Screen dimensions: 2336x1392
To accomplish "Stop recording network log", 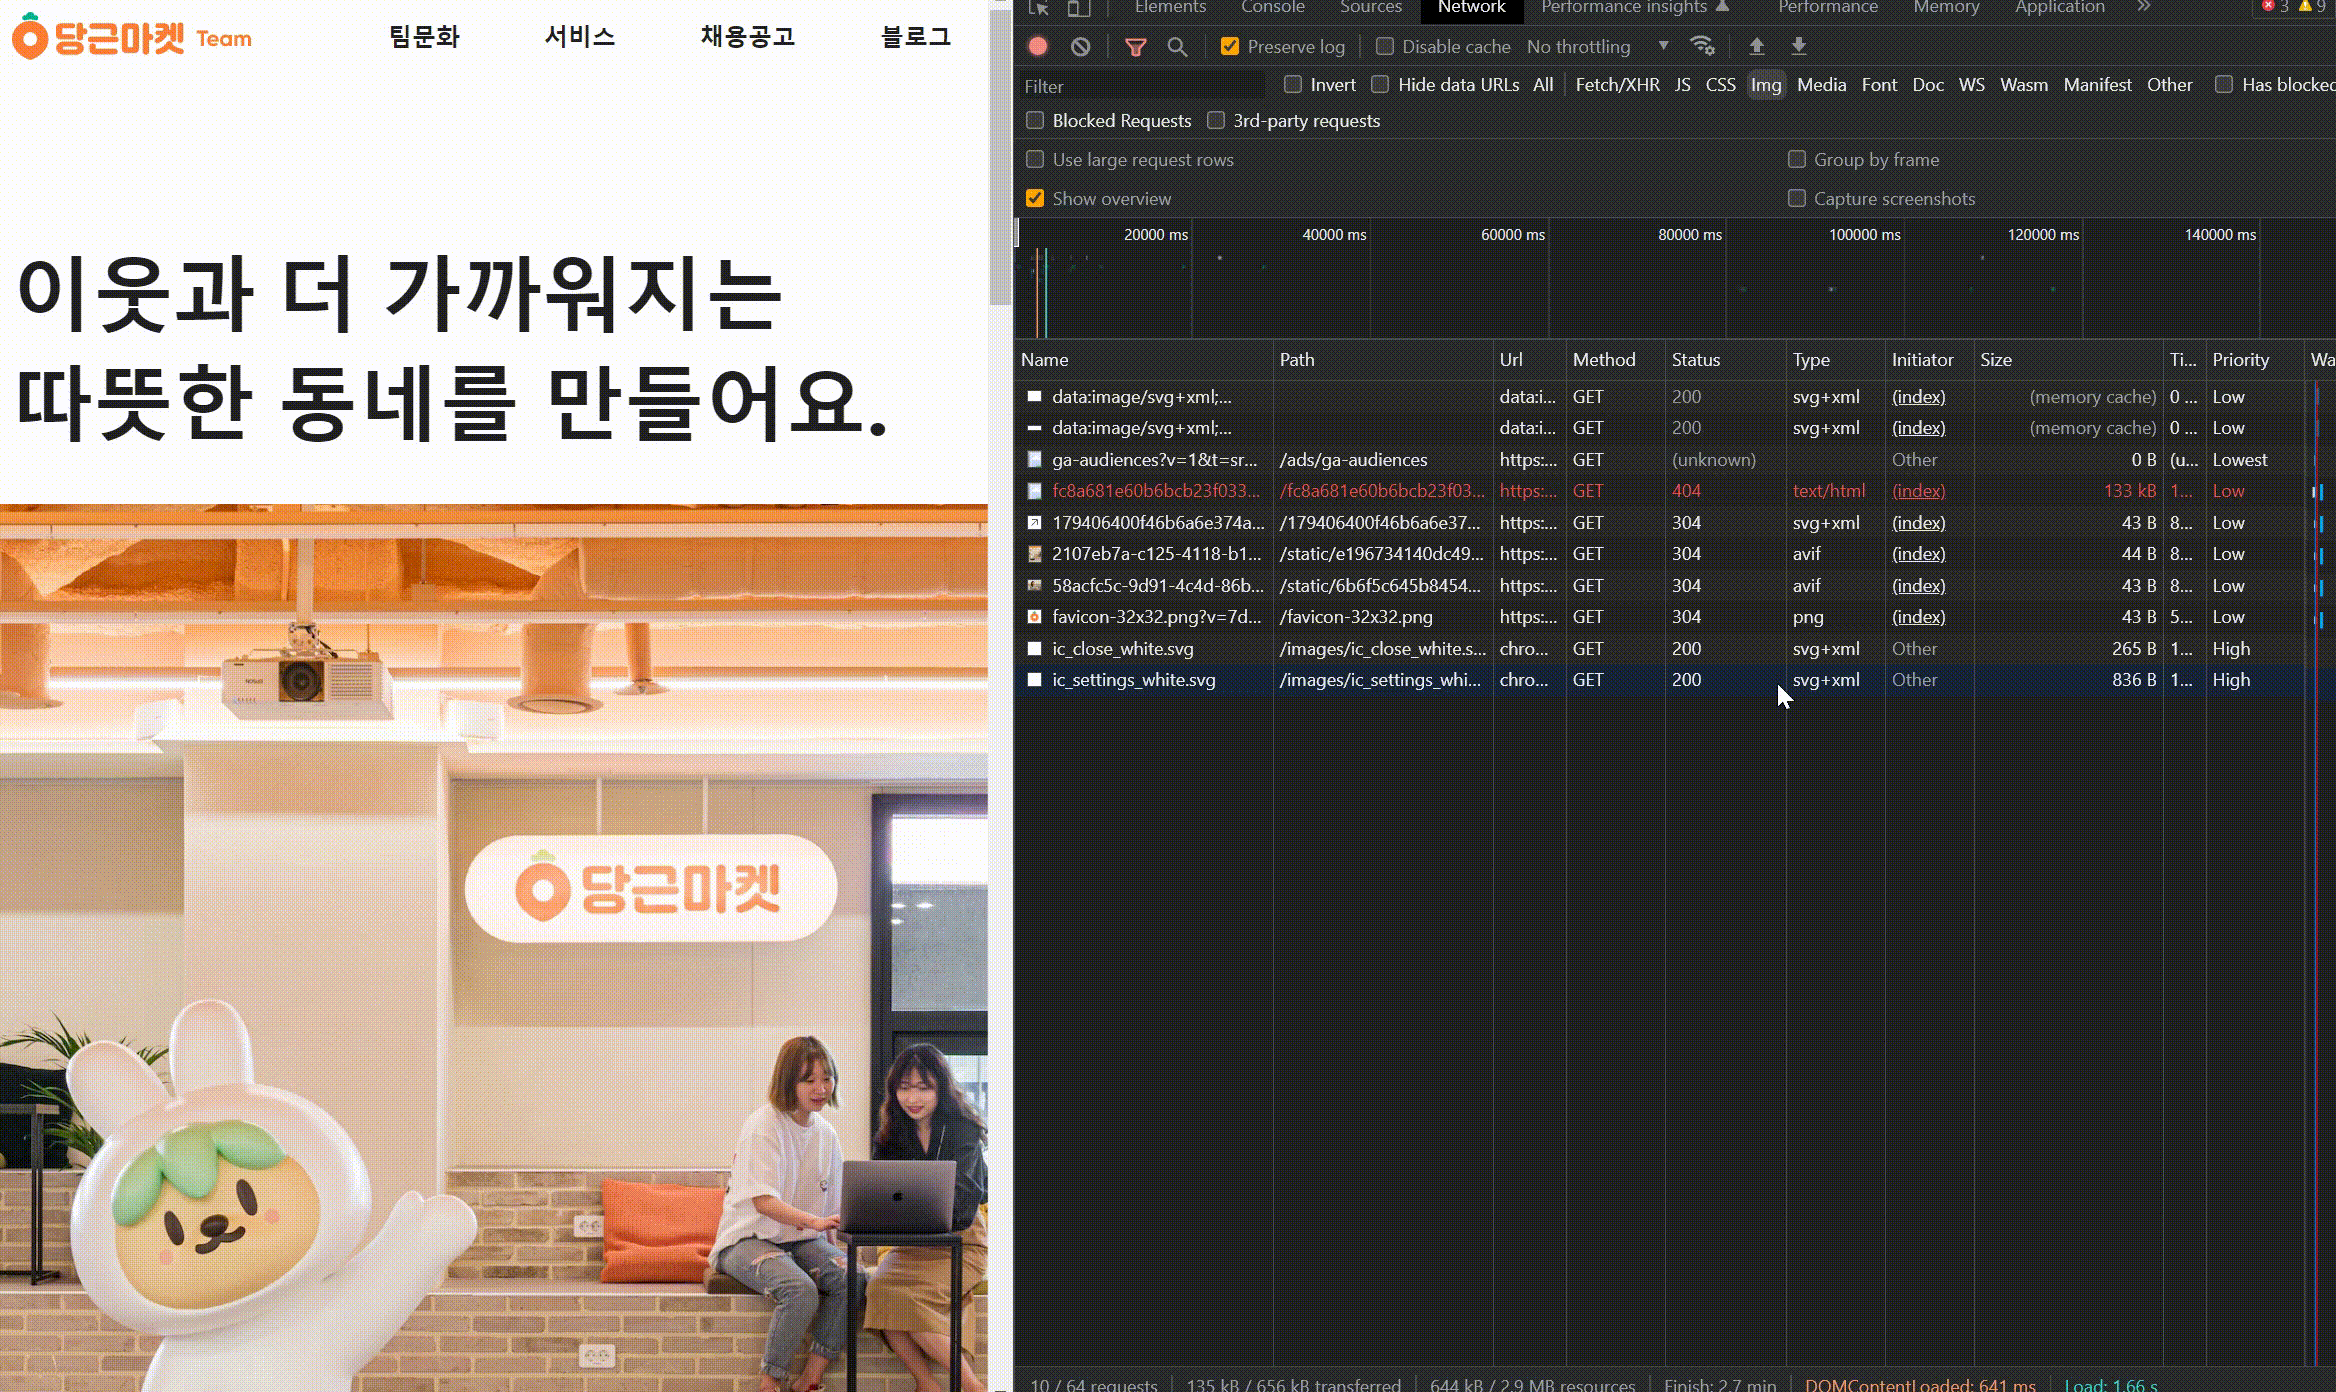I will coord(1038,46).
